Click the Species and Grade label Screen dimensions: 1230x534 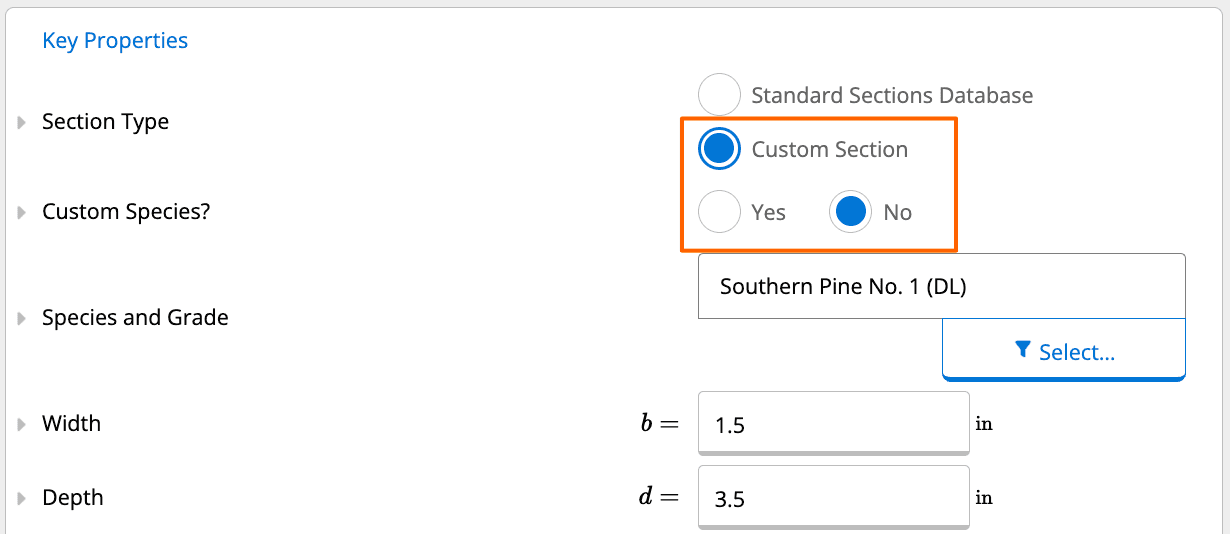point(135,318)
